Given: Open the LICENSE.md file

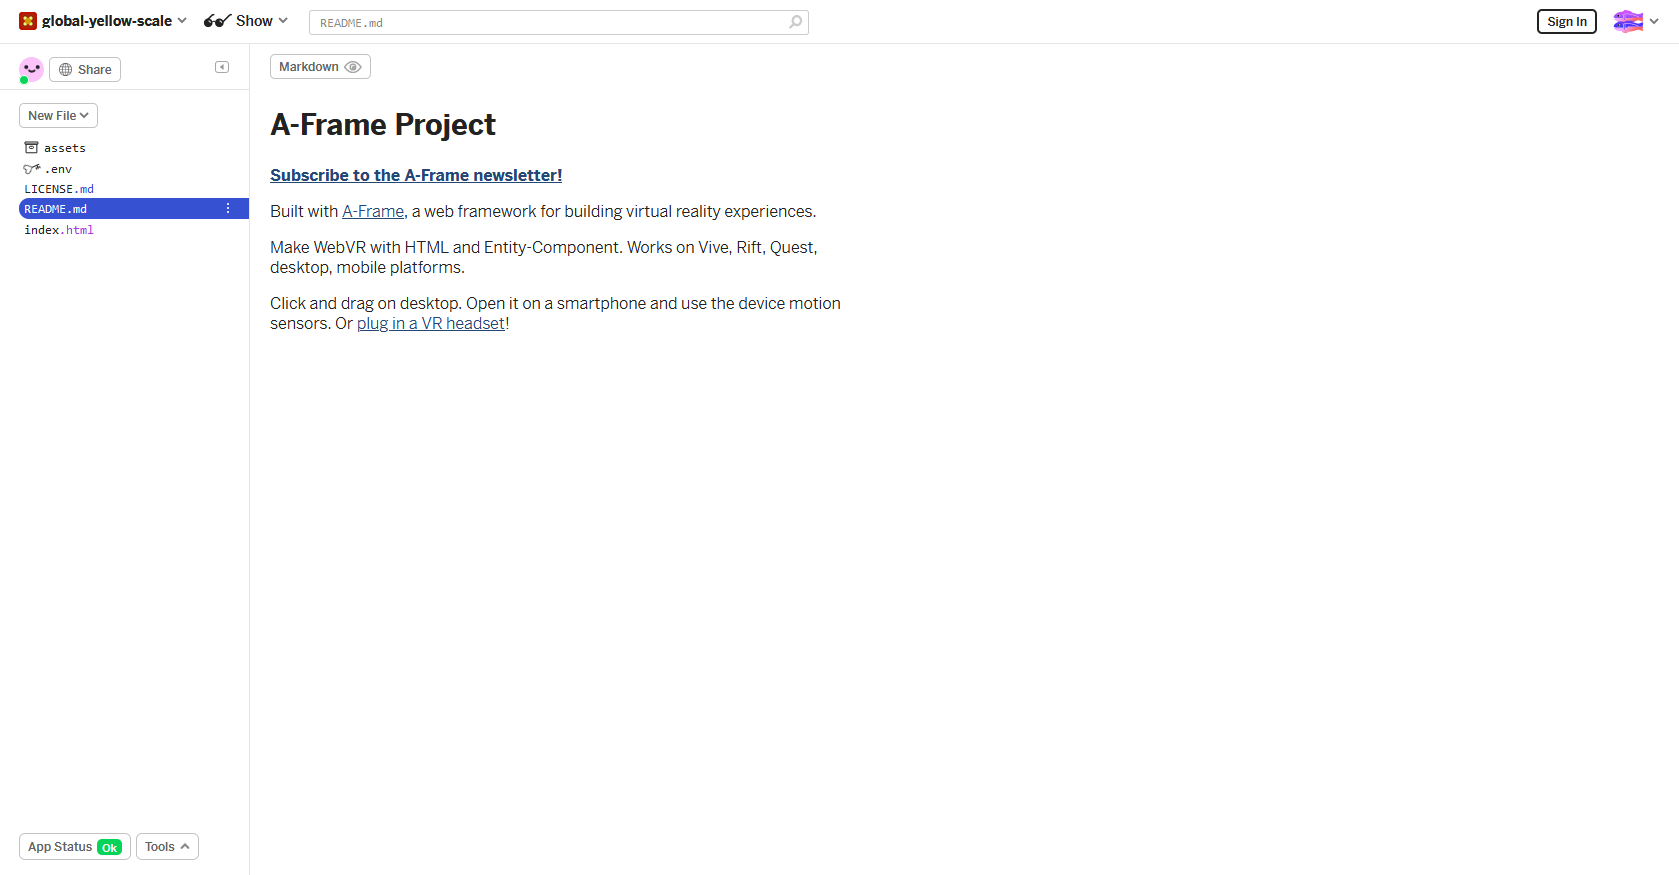Looking at the screenshot, I should [x=59, y=189].
